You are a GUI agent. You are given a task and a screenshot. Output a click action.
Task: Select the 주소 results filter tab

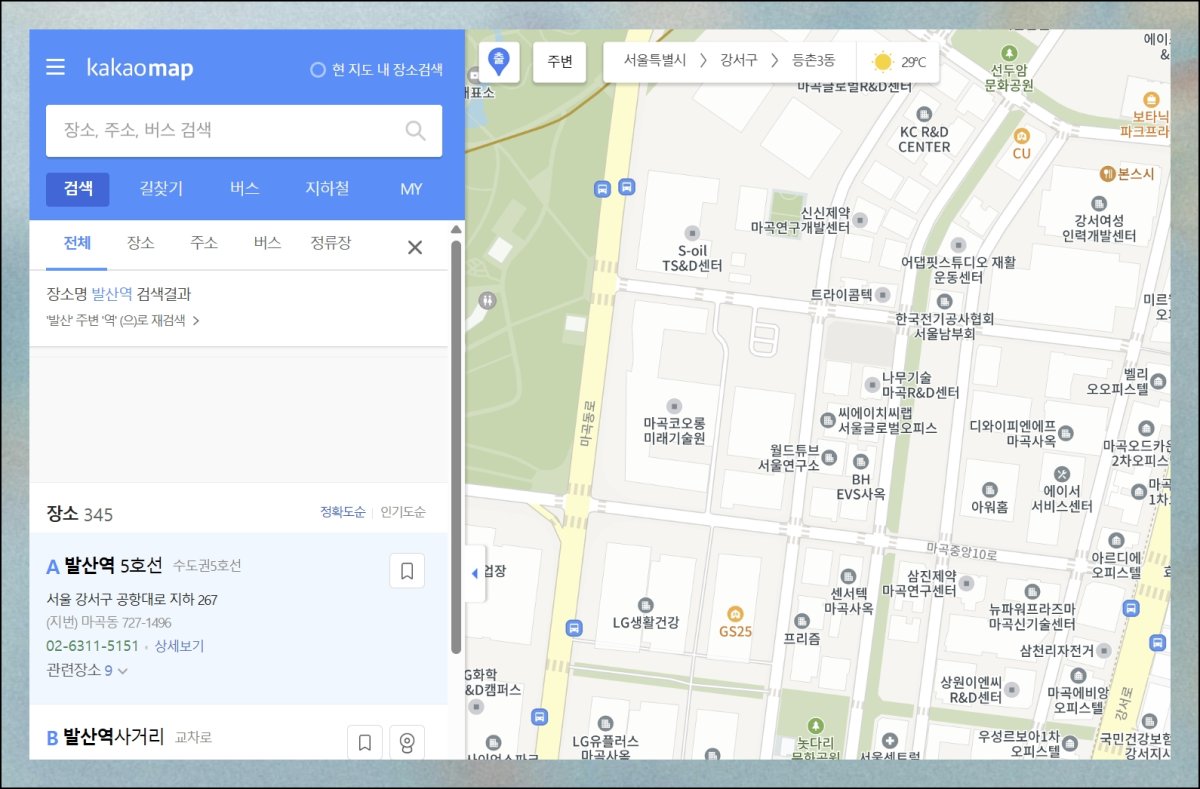coord(204,243)
